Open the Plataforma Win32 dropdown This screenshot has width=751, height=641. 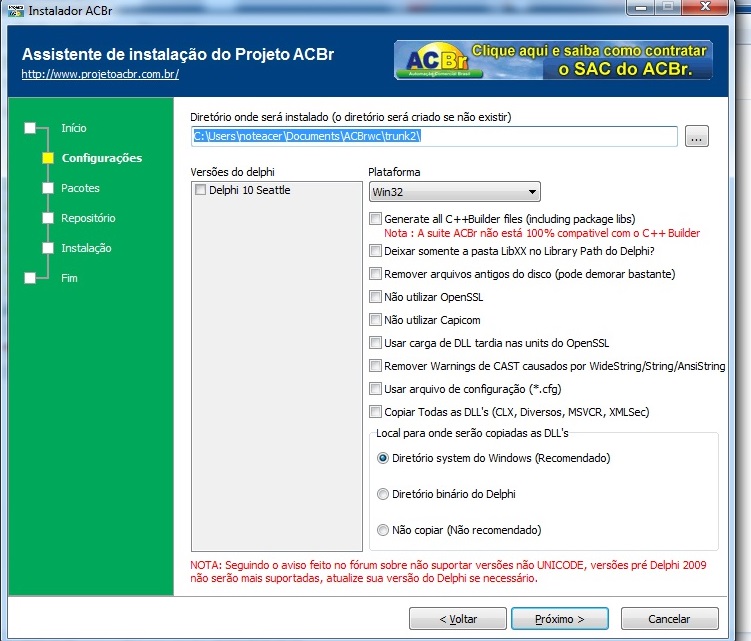(455, 192)
